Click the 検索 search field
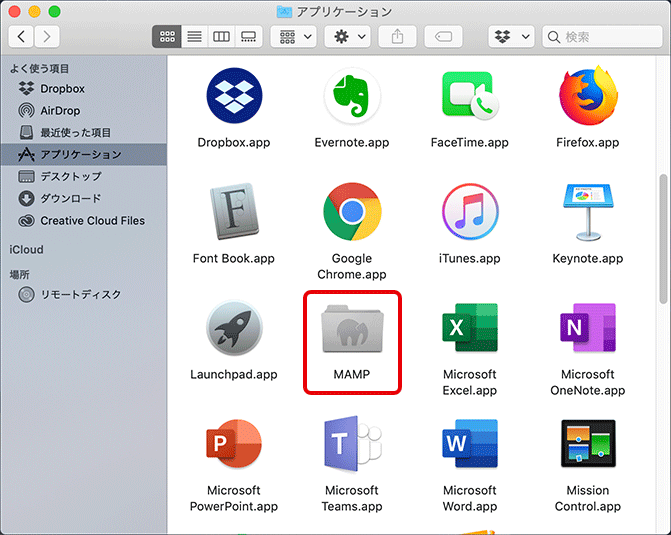The width and height of the screenshot is (671, 535). (603, 37)
